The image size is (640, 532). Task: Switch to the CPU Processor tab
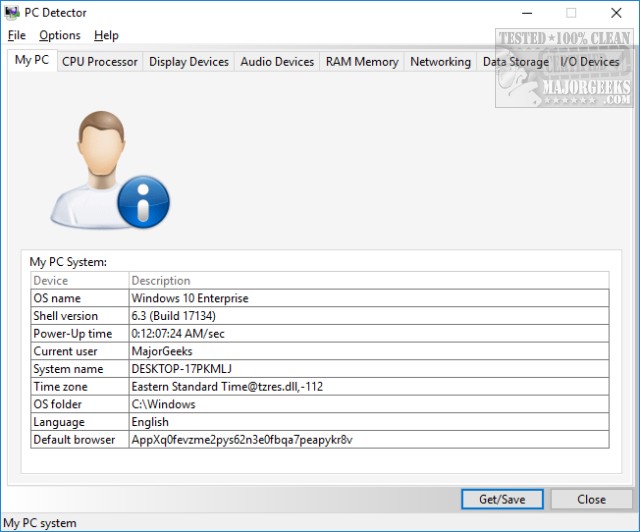pos(99,62)
